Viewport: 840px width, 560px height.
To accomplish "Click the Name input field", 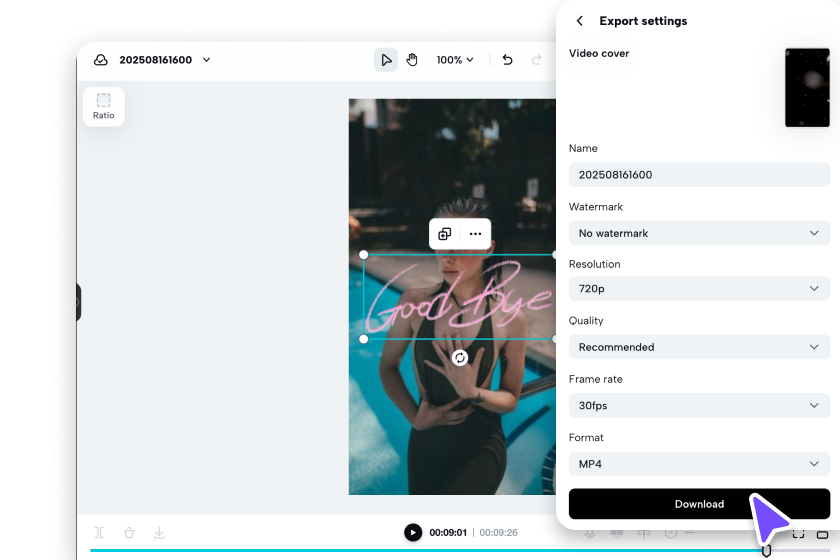I will pyautogui.click(x=699, y=175).
